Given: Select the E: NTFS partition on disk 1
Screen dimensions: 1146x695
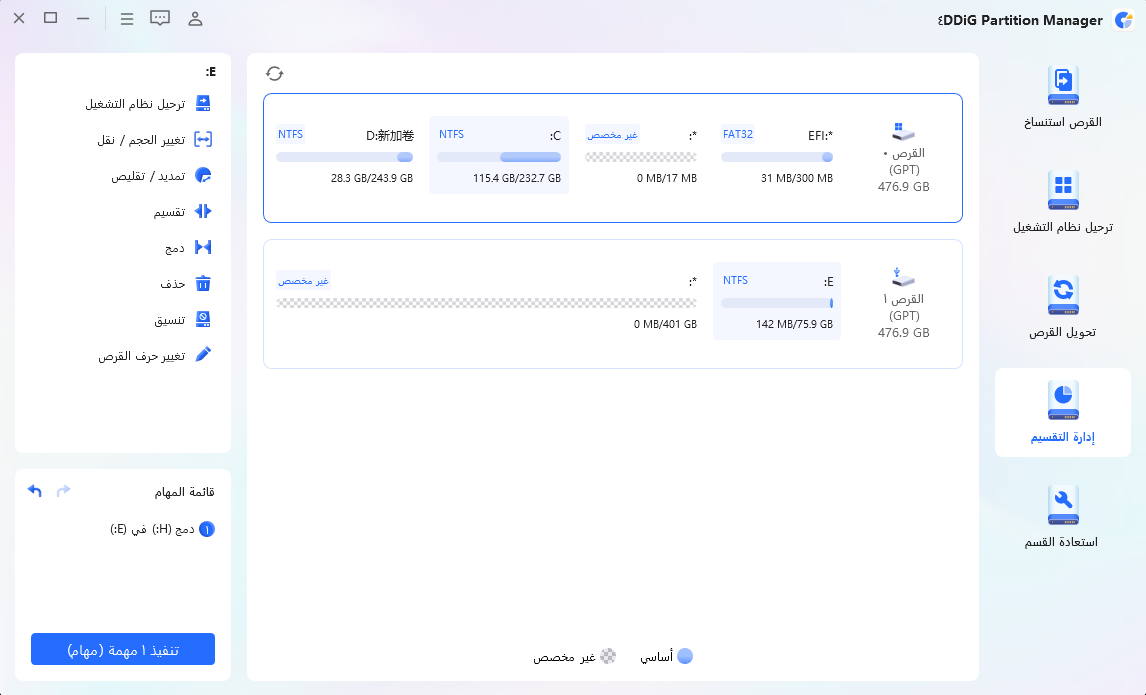Looking at the screenshot, I should 778,302.
